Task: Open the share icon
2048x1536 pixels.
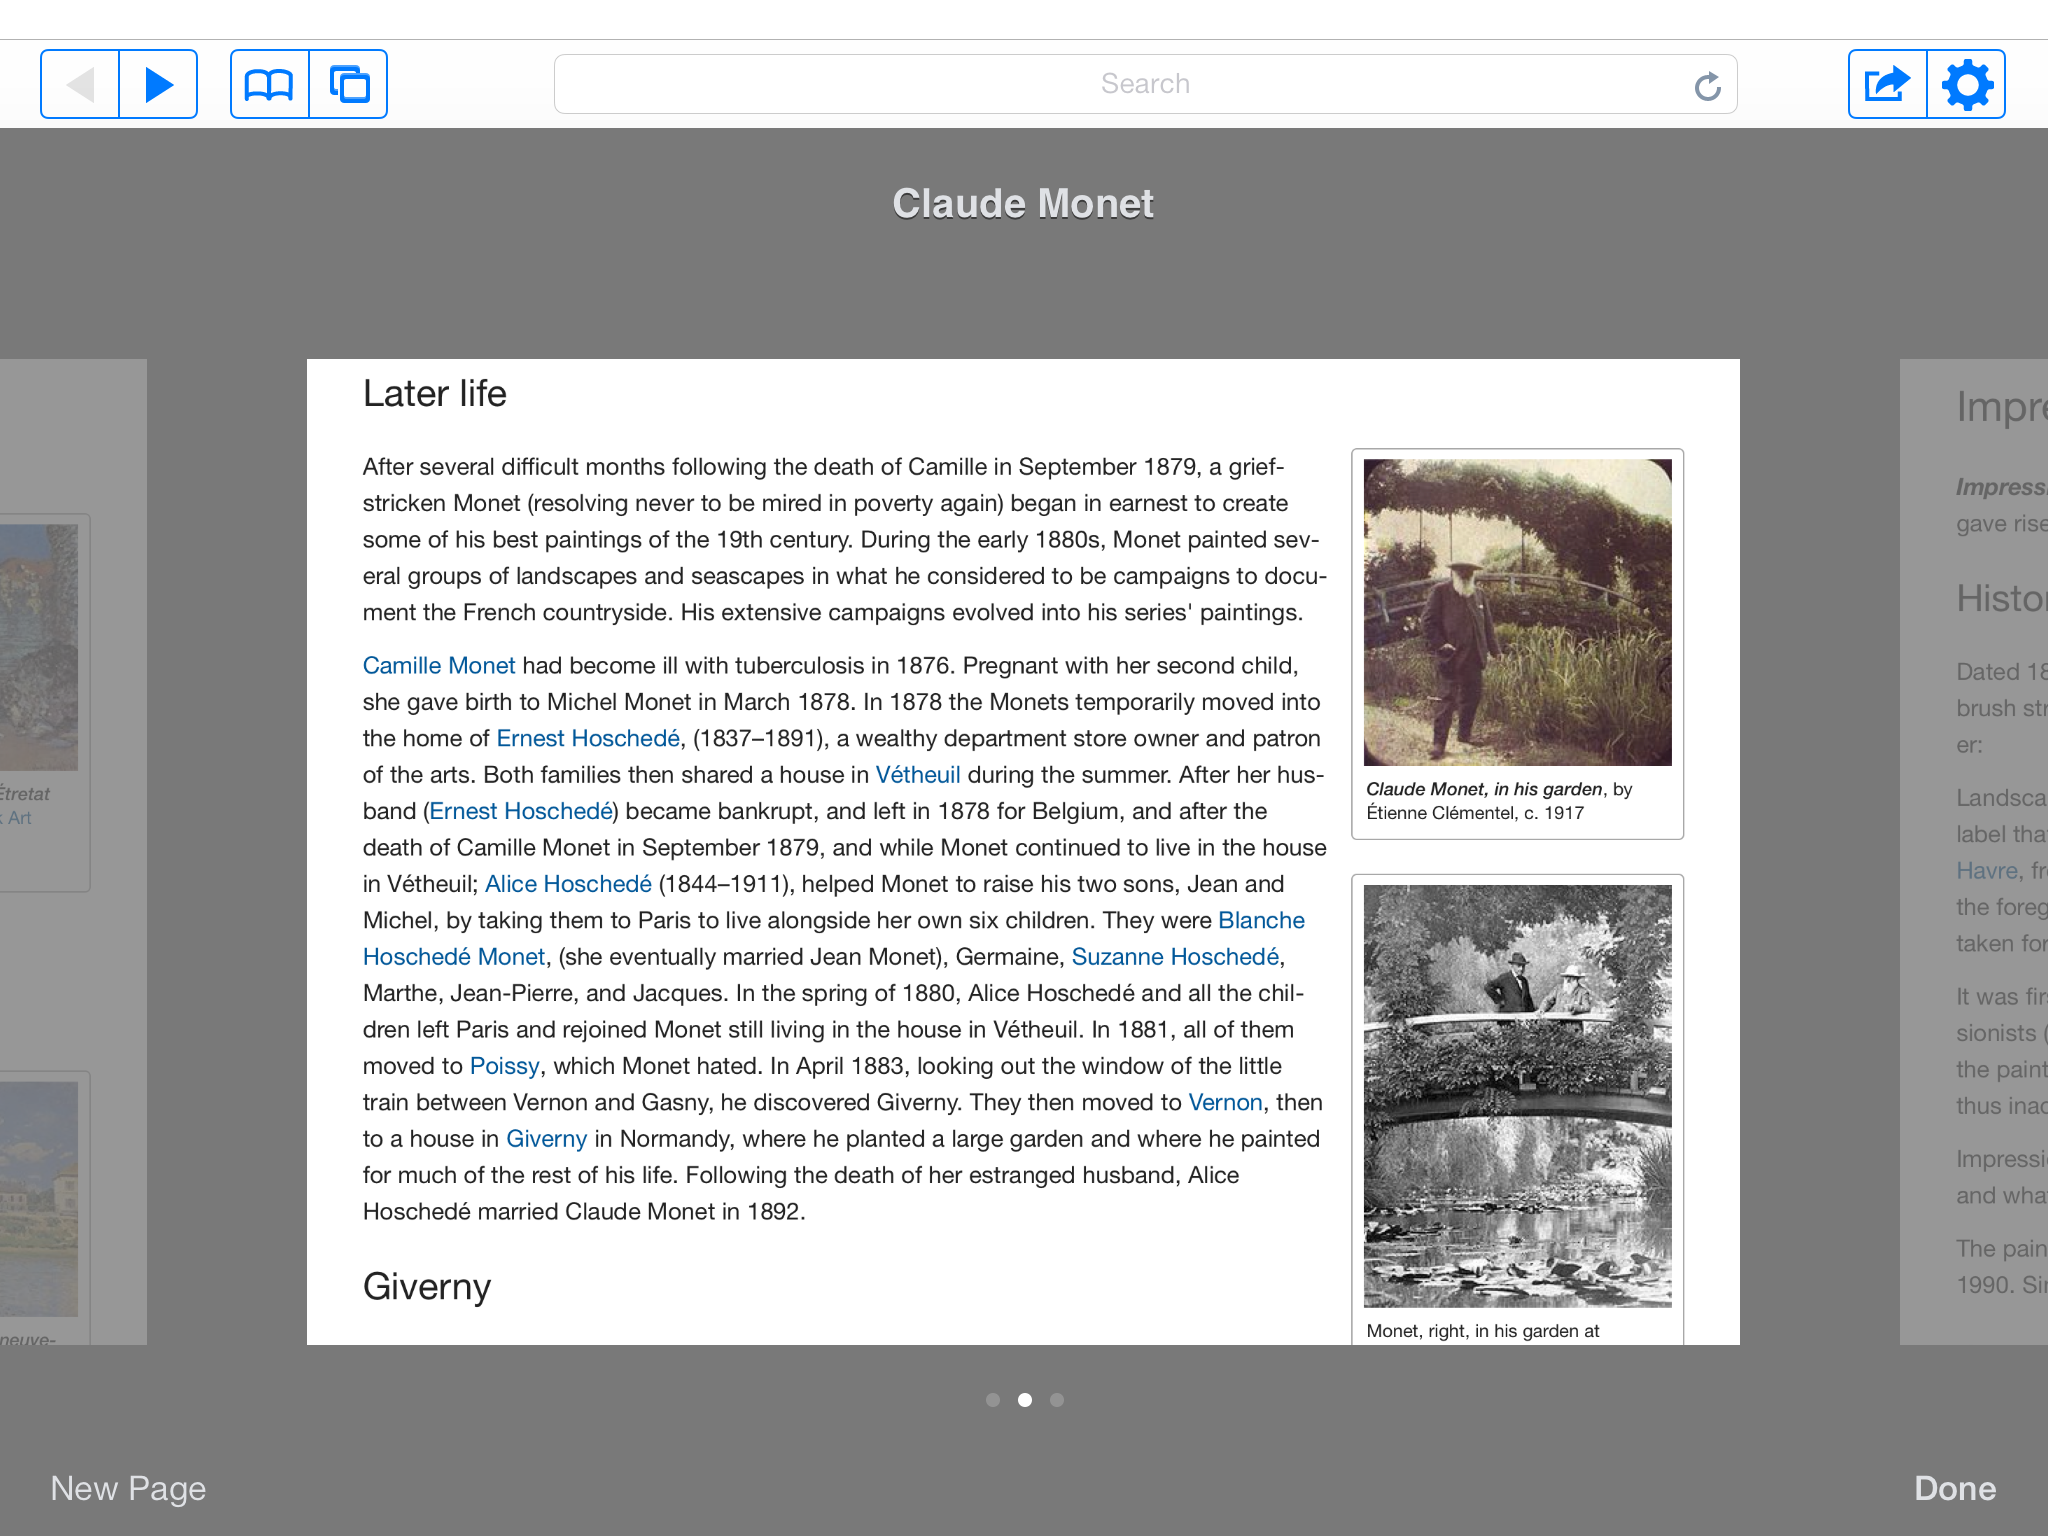Action: [x=1887, y=84]
